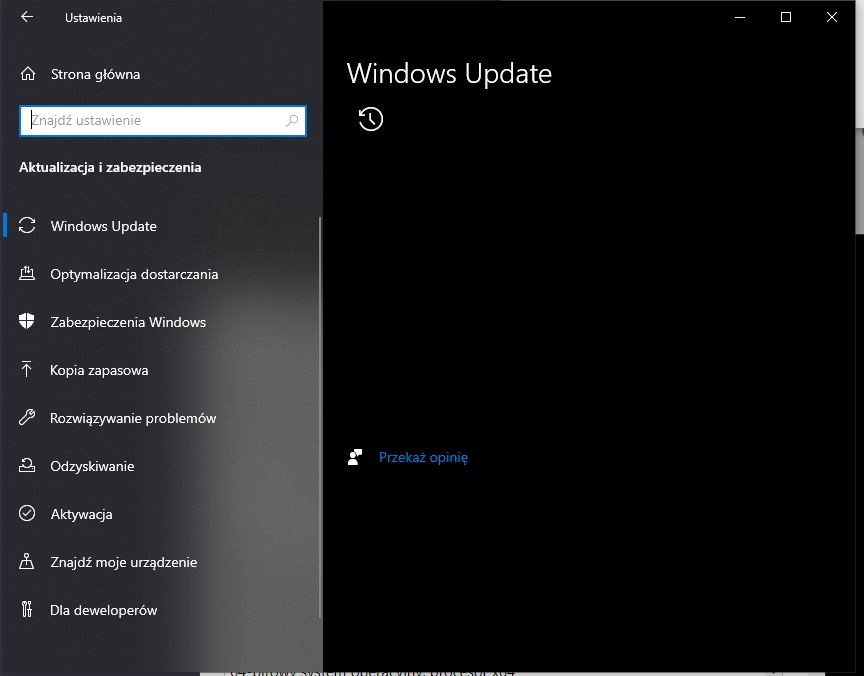Click the home icon beside Strona główna
Image resolution: width=864 pixels, height=676 pixels.
point(28,74)
